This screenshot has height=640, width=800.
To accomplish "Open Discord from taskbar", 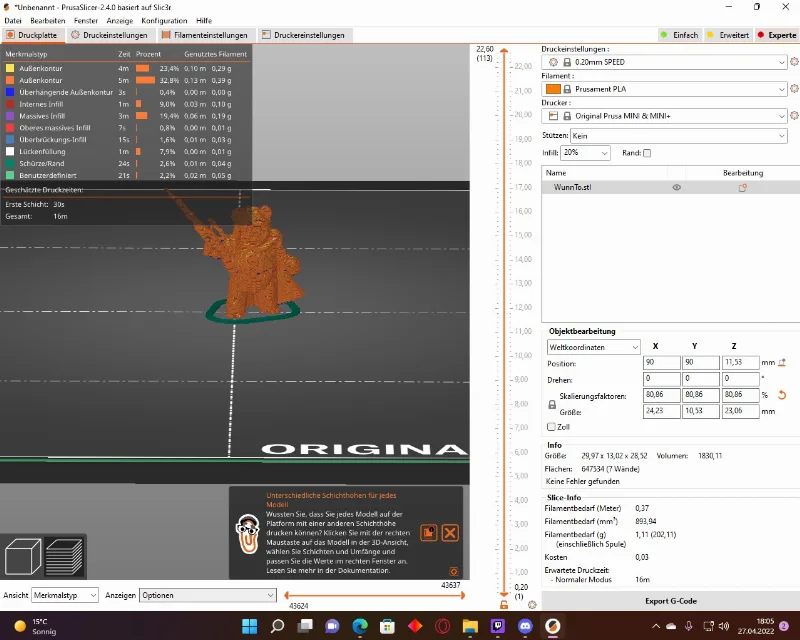I will [x=525, y=626].
